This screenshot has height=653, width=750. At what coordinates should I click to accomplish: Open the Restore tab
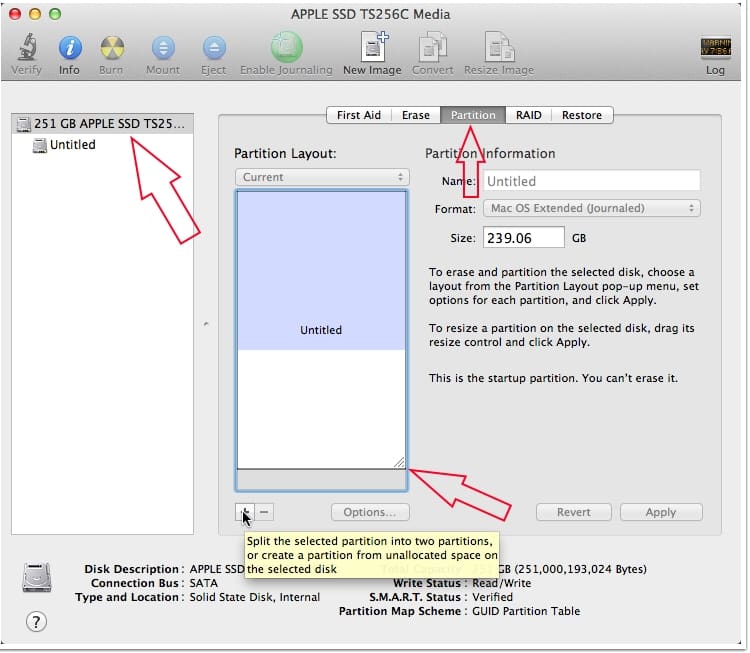pos(582,115)
